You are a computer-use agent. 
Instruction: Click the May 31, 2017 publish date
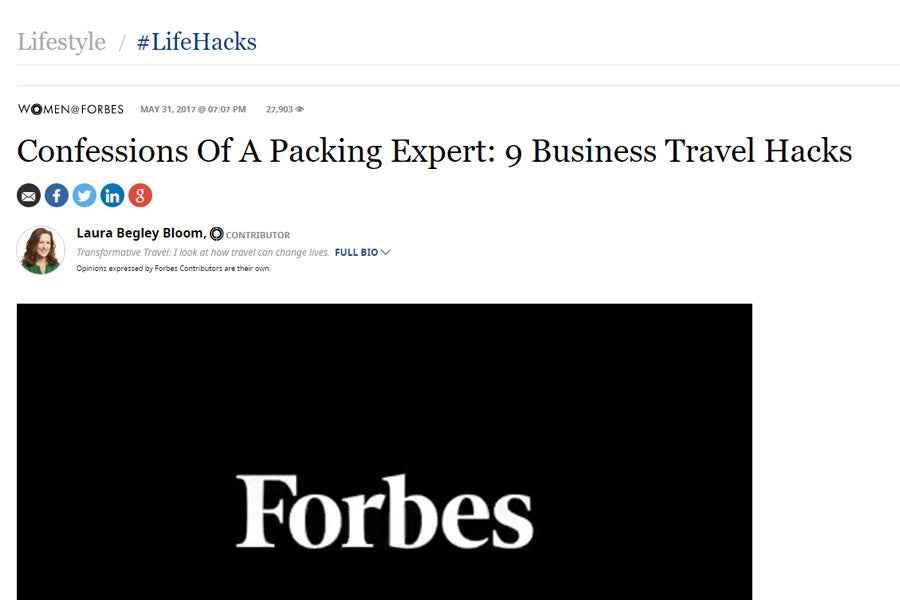pos(193,109)
